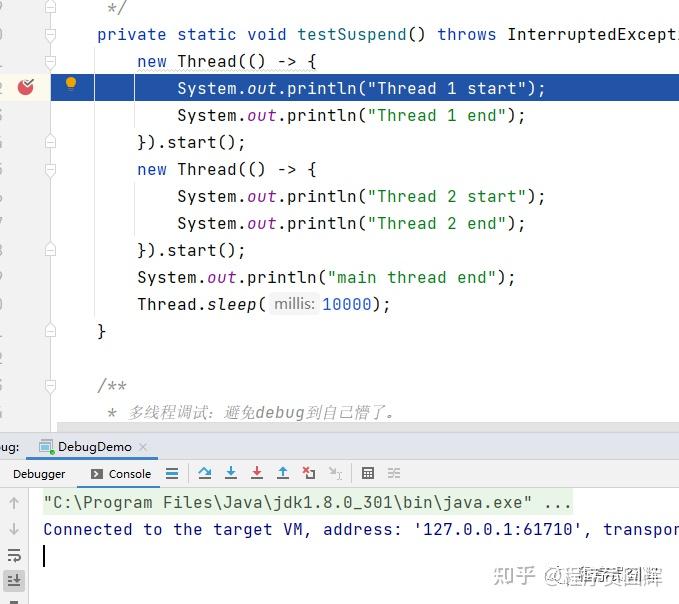Click the java.exe command line in console
Image resolution: width=679 pixels, height=604 pixels.
click(x=308, y=502)
